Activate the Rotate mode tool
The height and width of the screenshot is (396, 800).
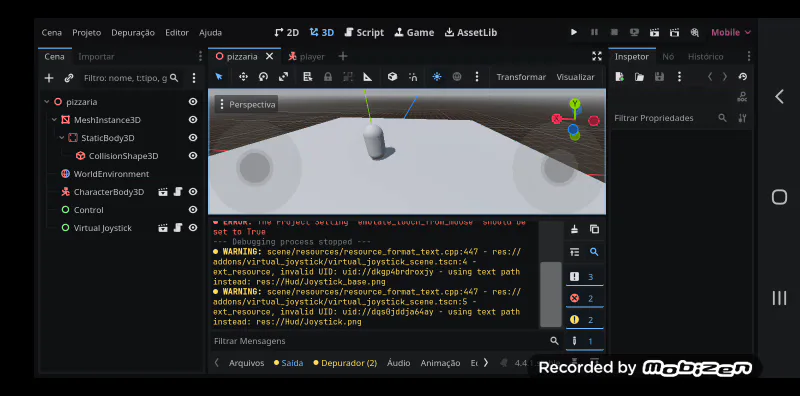263,77
